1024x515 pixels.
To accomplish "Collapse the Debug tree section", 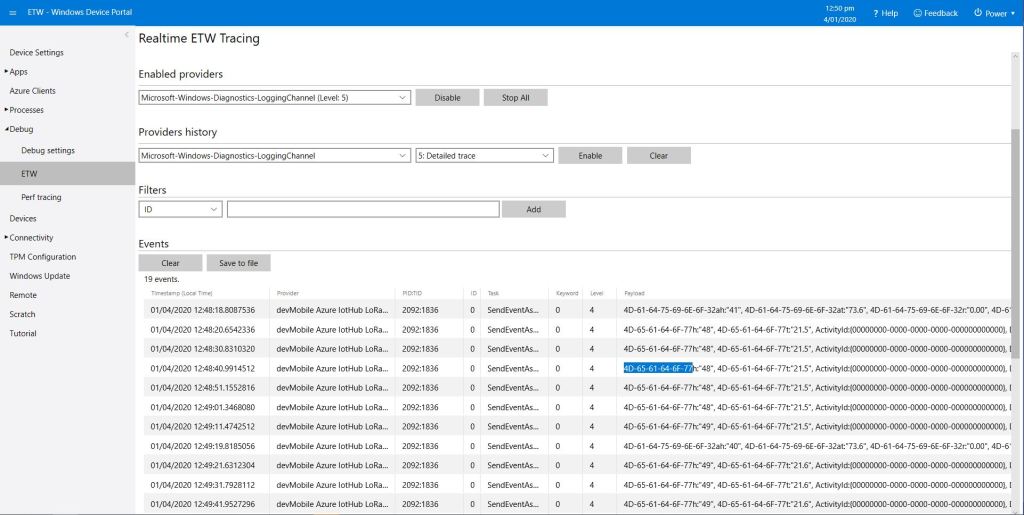I will coord(6,129).
